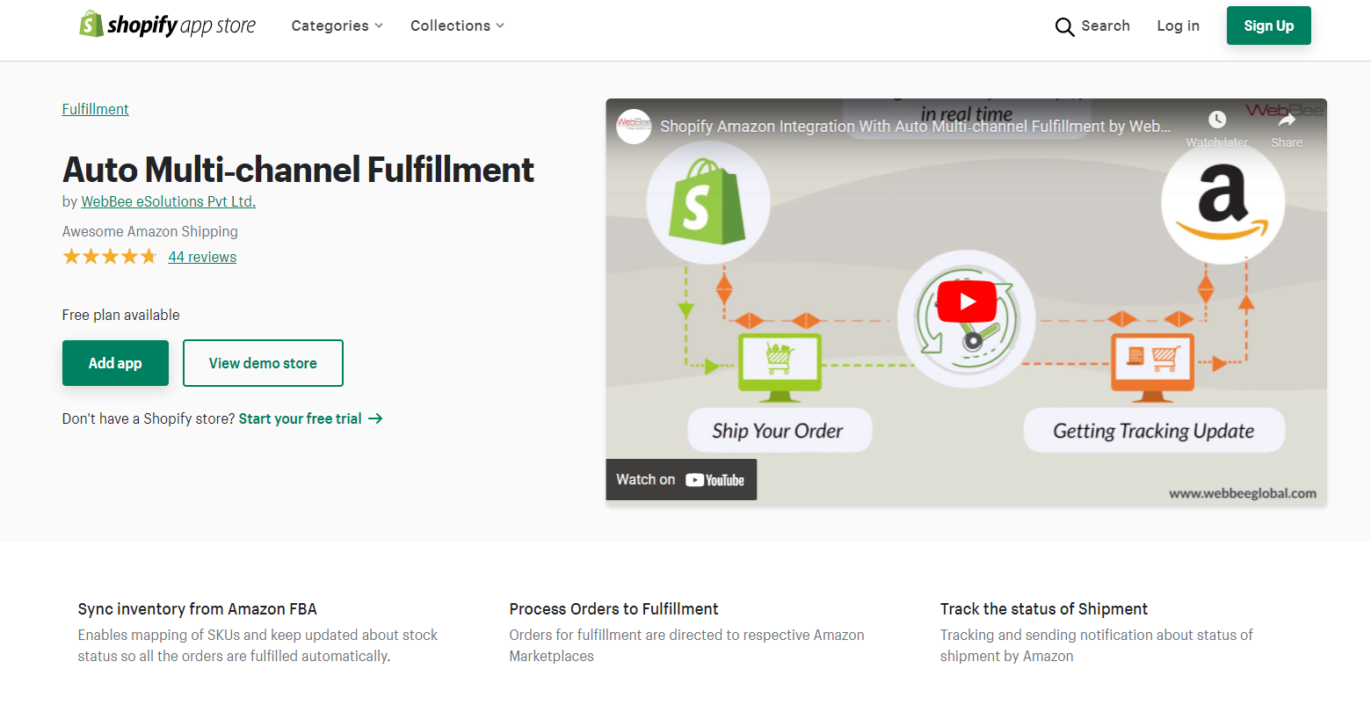This screenshot has width=1371, height=720.
Task: Open the video title link
Action: [x=915, y=127]
